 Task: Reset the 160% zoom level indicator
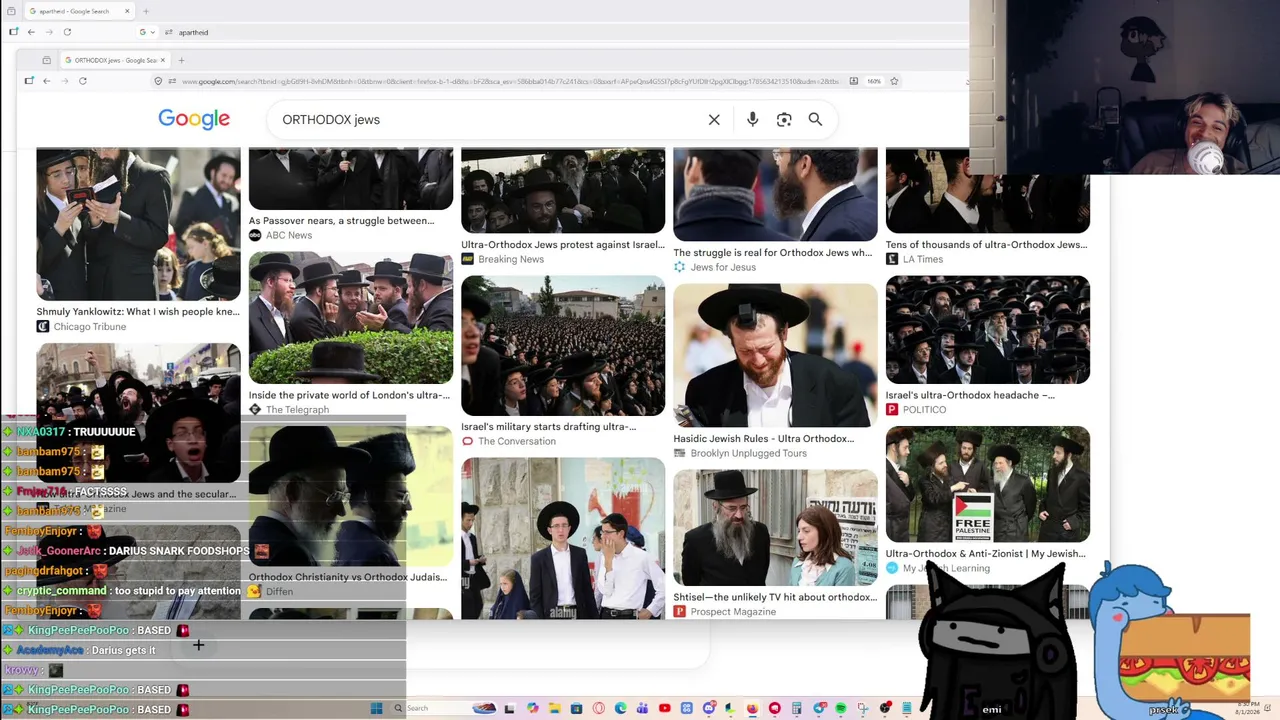point(874,81)
